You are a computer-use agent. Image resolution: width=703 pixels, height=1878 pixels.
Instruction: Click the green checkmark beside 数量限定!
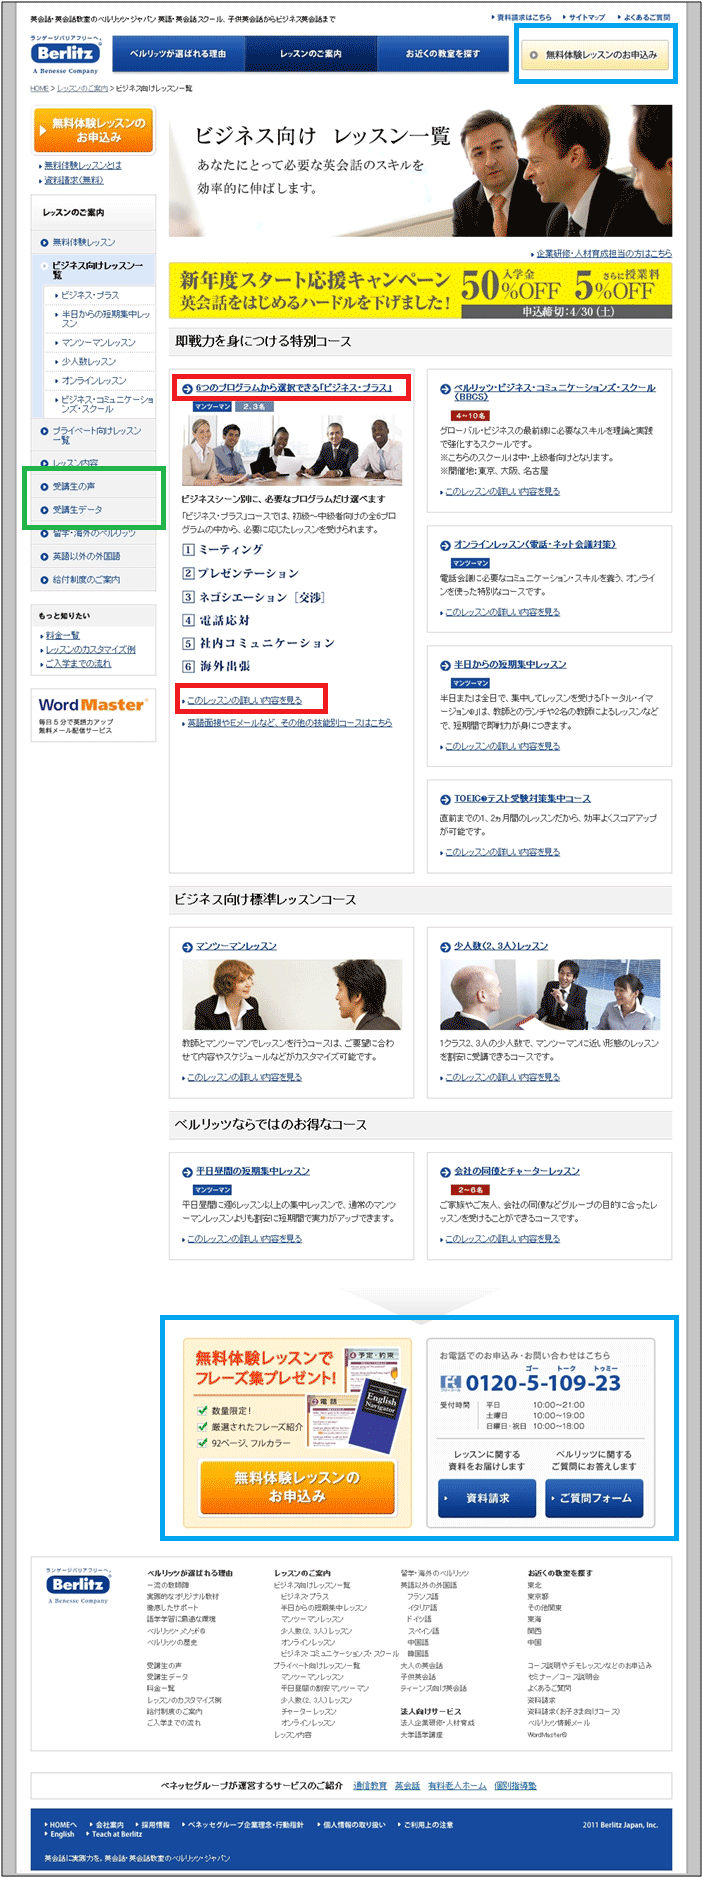(202, 1411)
